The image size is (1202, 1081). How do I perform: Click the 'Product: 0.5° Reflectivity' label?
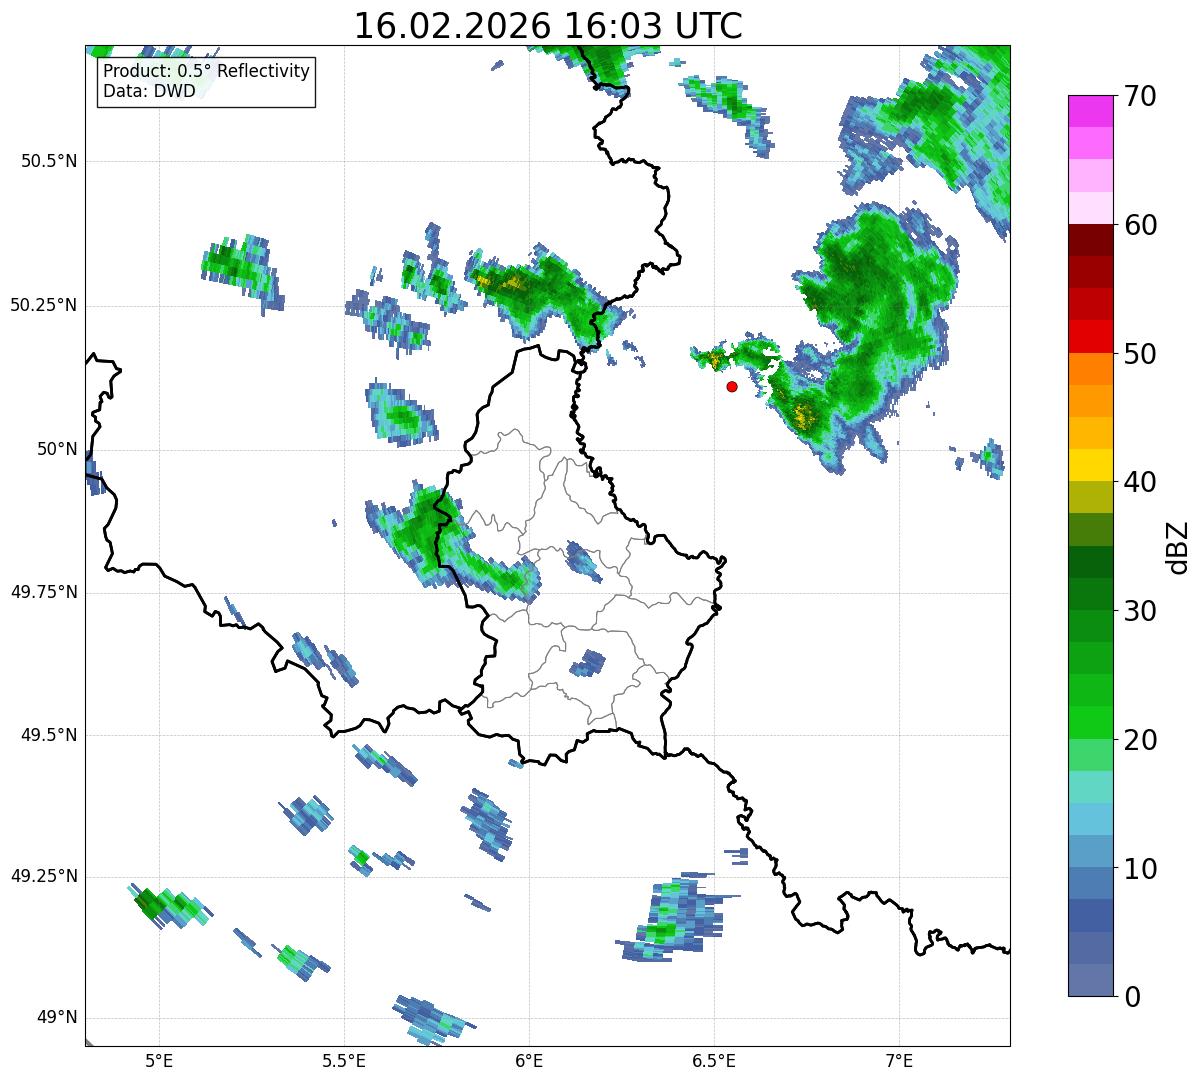[206, 72]
